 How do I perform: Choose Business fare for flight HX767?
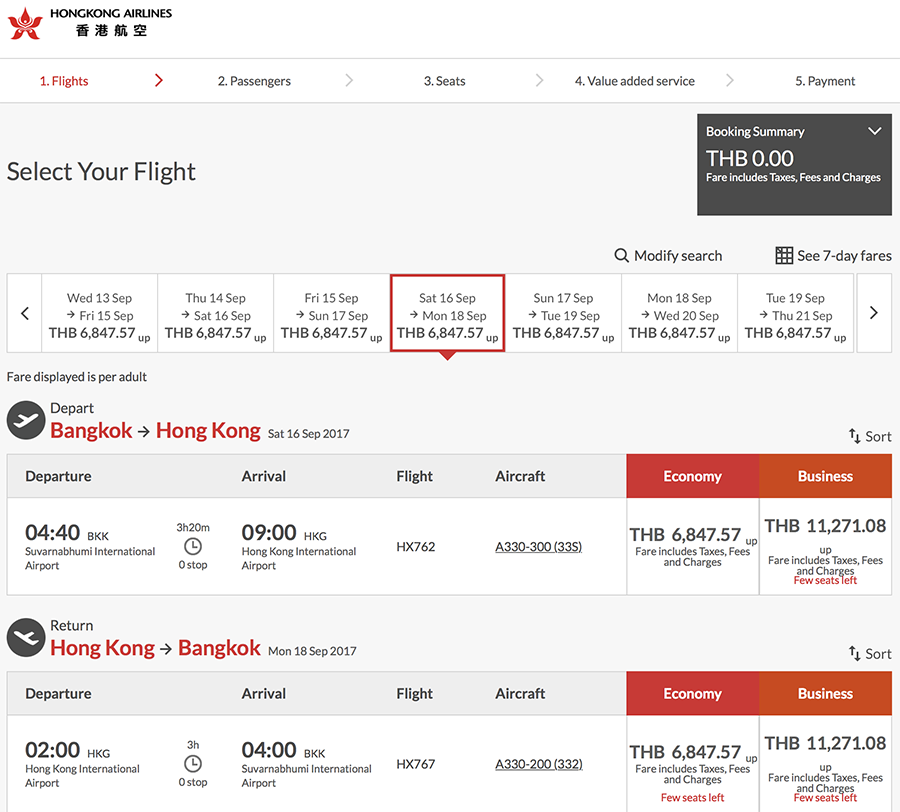(x=825, y=764)
